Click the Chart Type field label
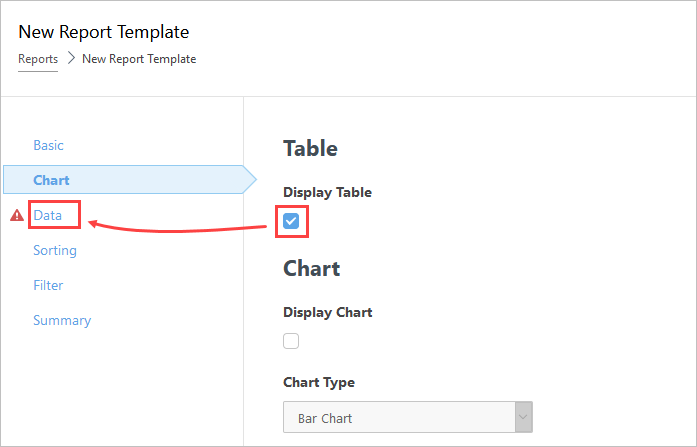 pos(319,383)
